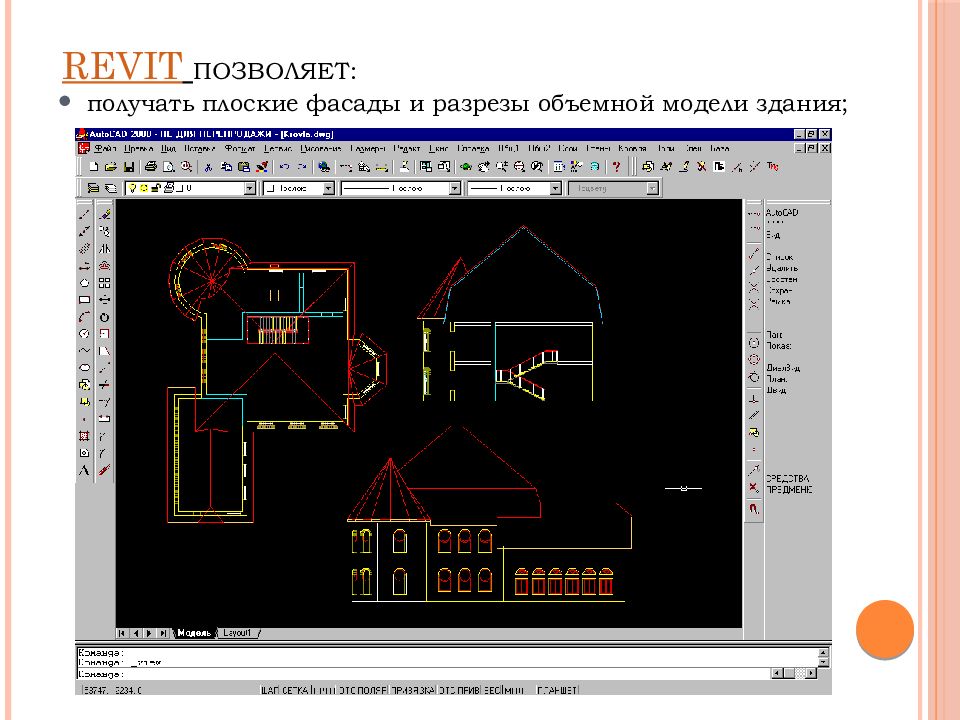
Task: Save the drawing using the floppy disk icon
Action: click(129, 167)
